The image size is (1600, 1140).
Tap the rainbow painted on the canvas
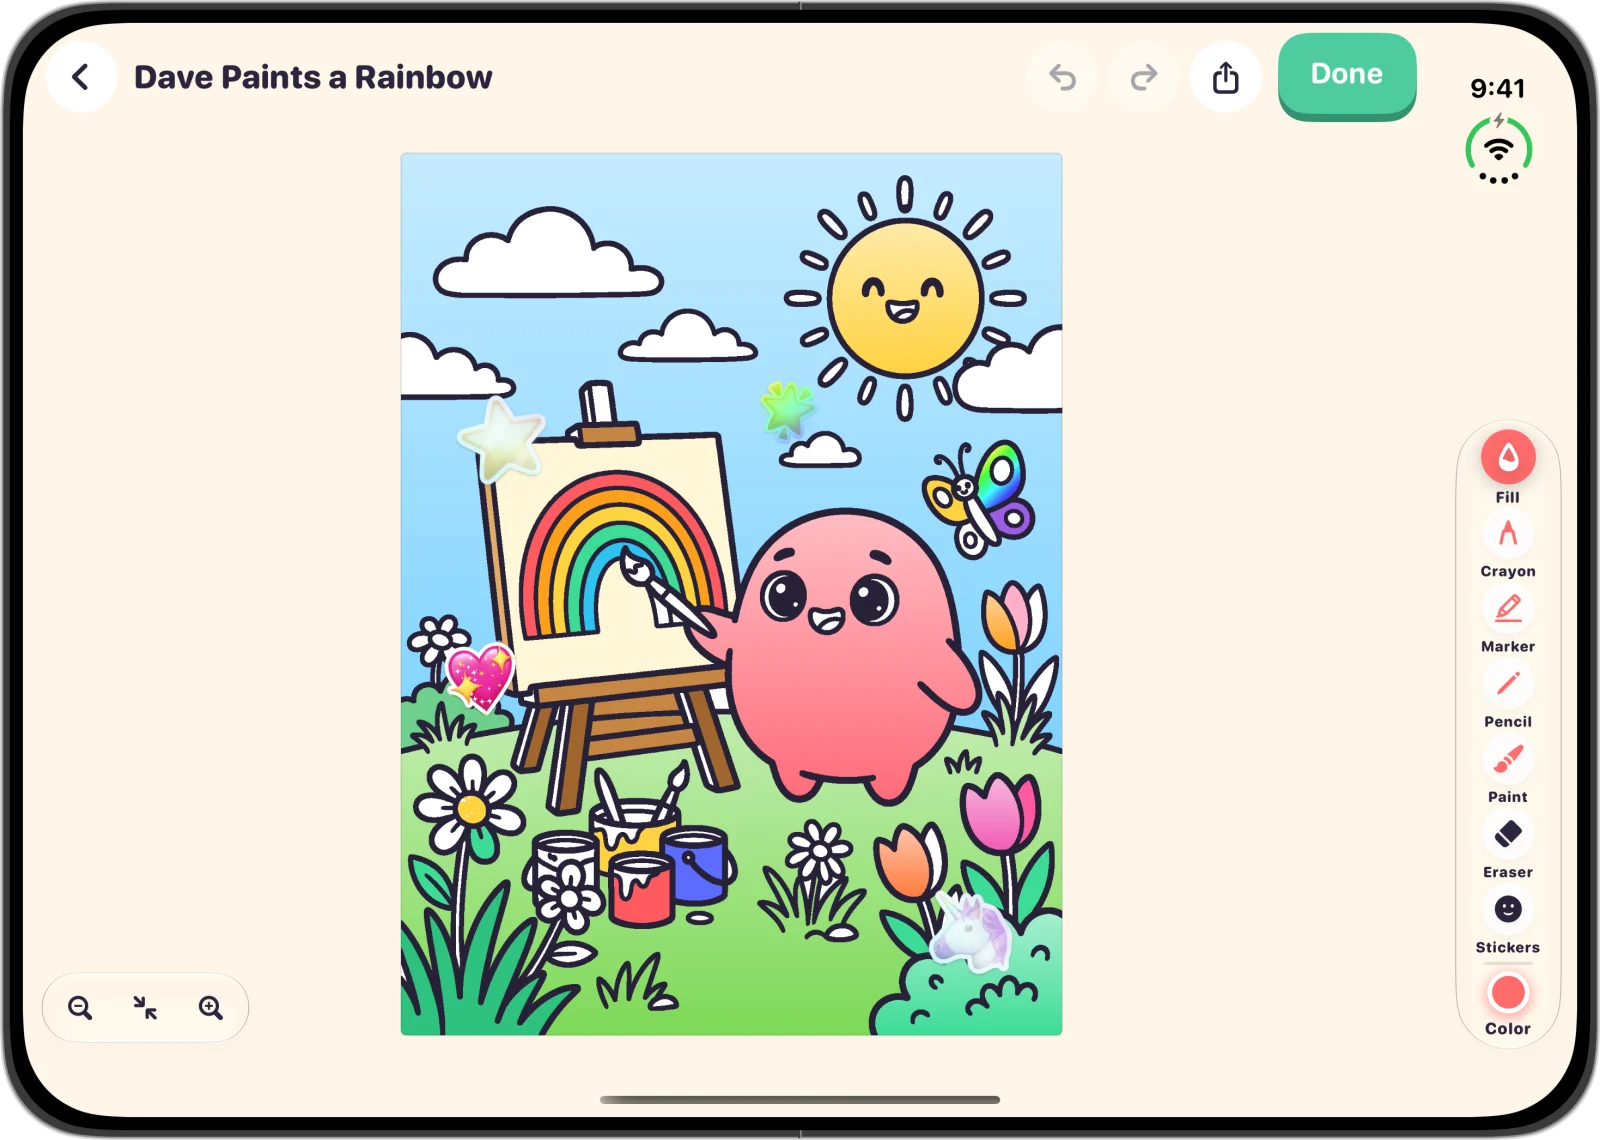pyautogui.click(x=622, y=555)
